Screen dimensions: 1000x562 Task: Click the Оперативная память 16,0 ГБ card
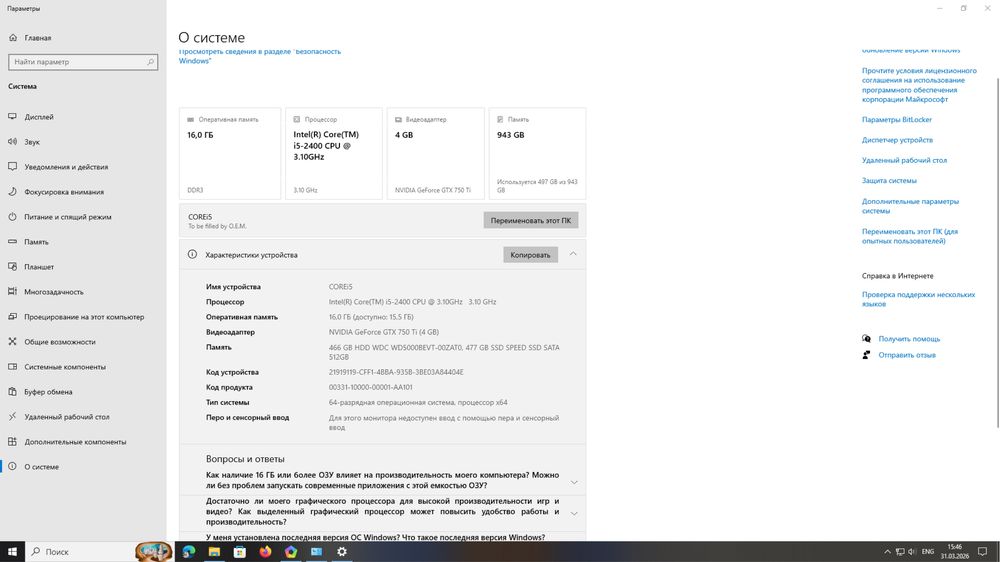[x=230, y=153]
